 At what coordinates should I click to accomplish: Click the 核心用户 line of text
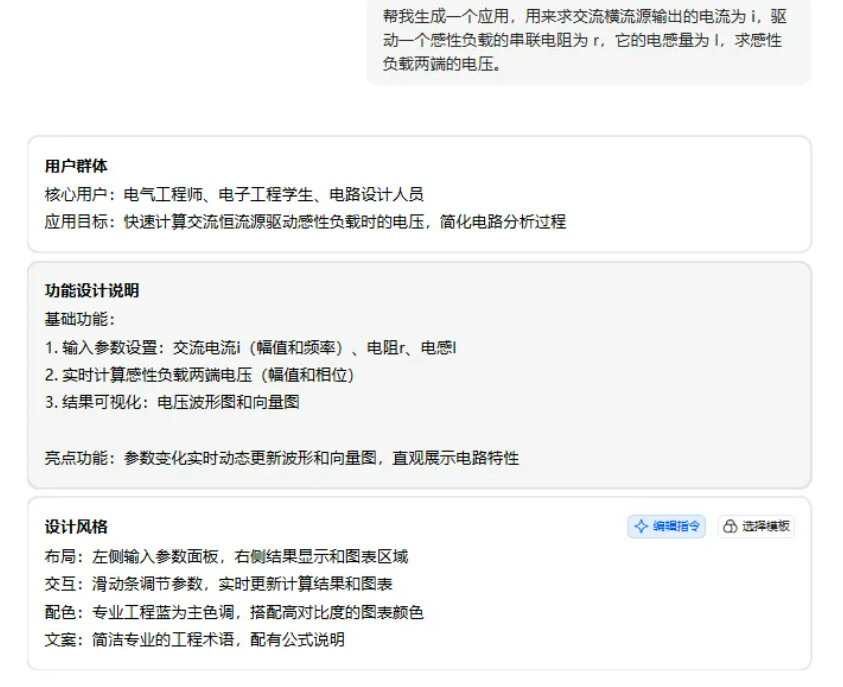pos(234,194)
